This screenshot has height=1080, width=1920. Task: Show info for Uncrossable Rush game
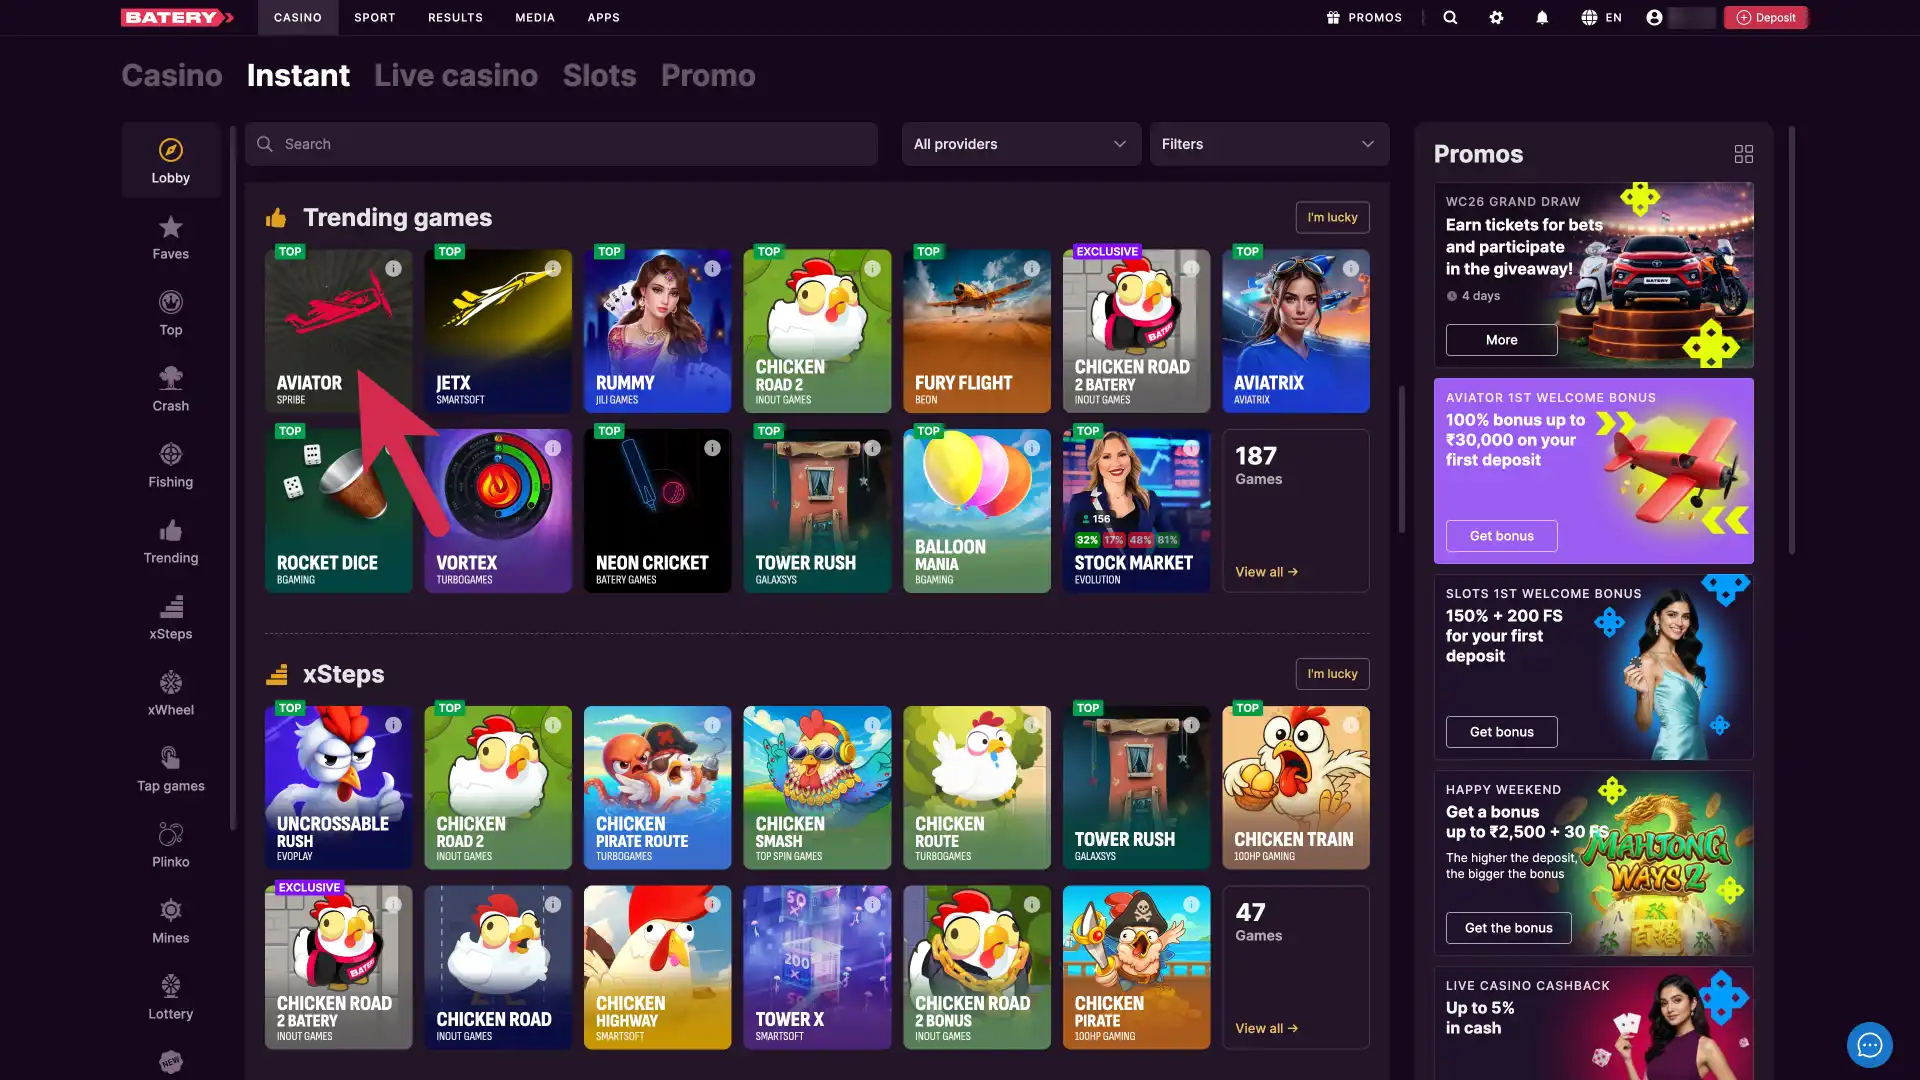[x=394, y=725]
